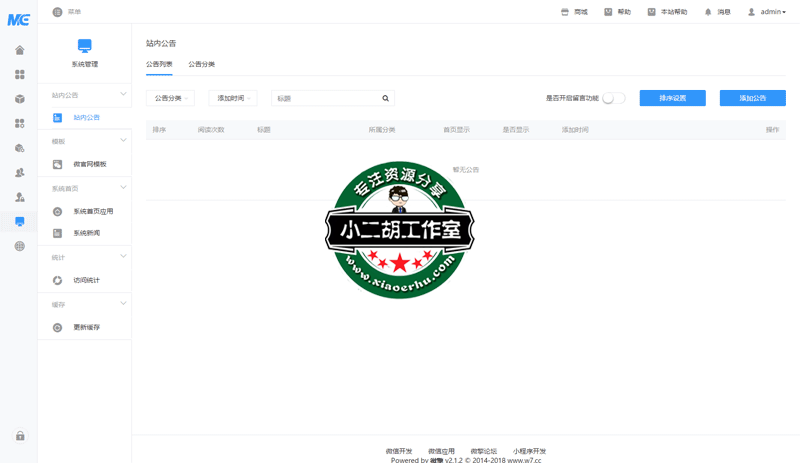Toggle the 菜单 menu icon in the top bar
This screenshot has height=463, width=800.
click(57, 12)
